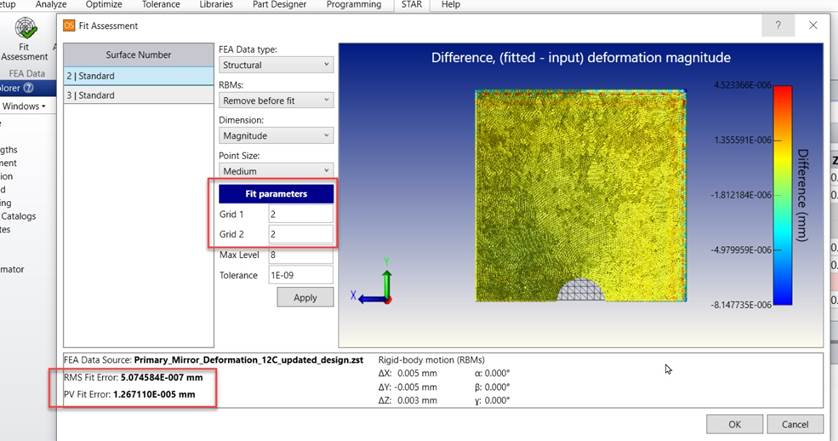Open the Dimension Magnitude dropdown
838x441 pixels.
(x=275, y=135)
